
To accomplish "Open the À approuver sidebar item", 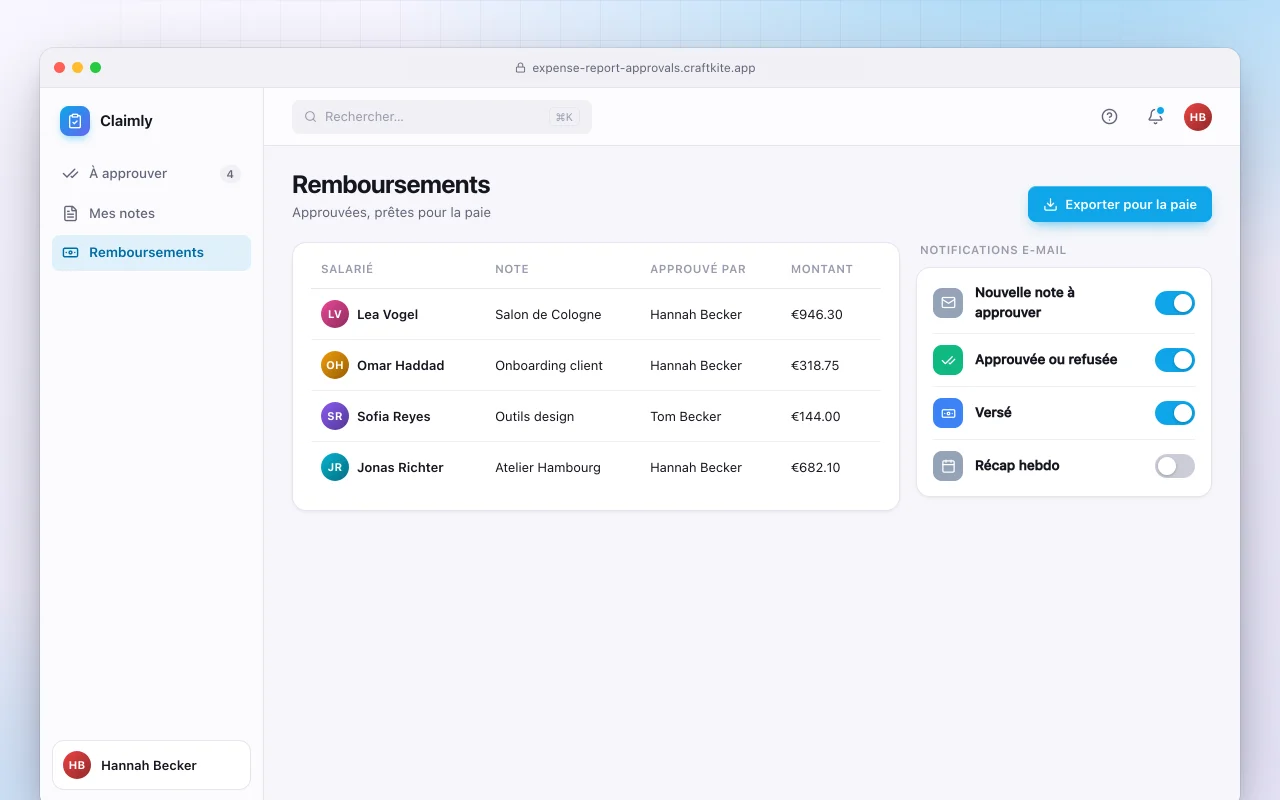I will click(151, 174).
